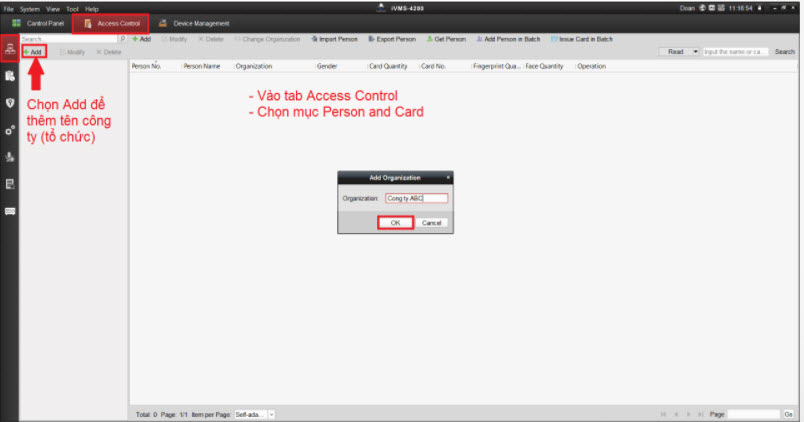Click the Get Person toolbar icon

tap(430, 39)
